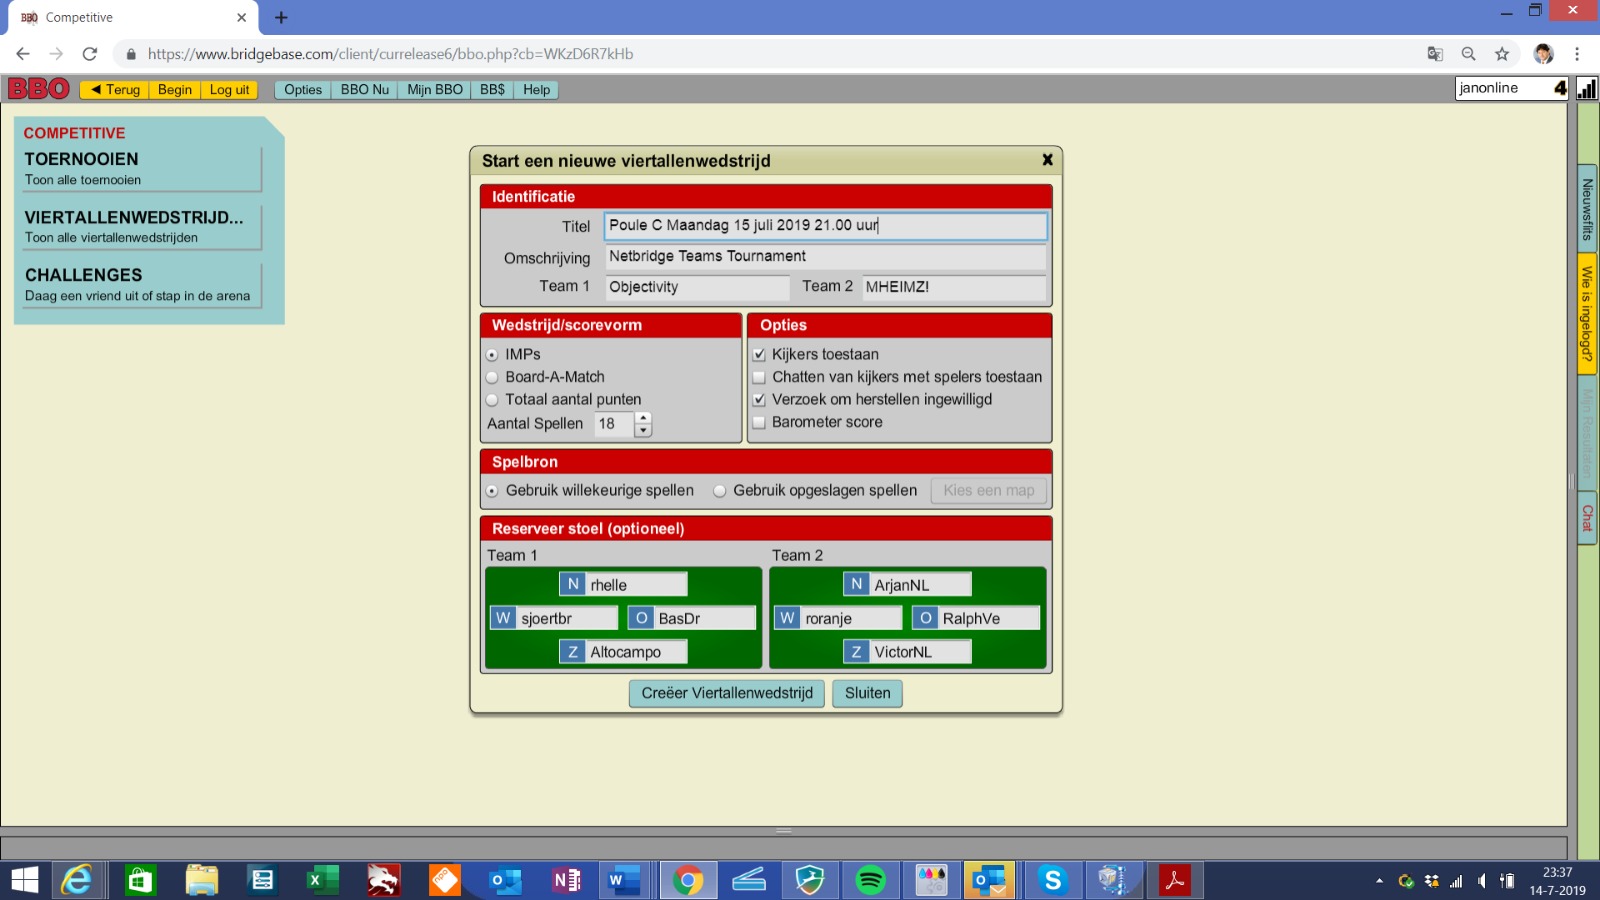Viewport: 1600px width, 900px height.
Task: Close the new team match dialog
Action: 1047,160
